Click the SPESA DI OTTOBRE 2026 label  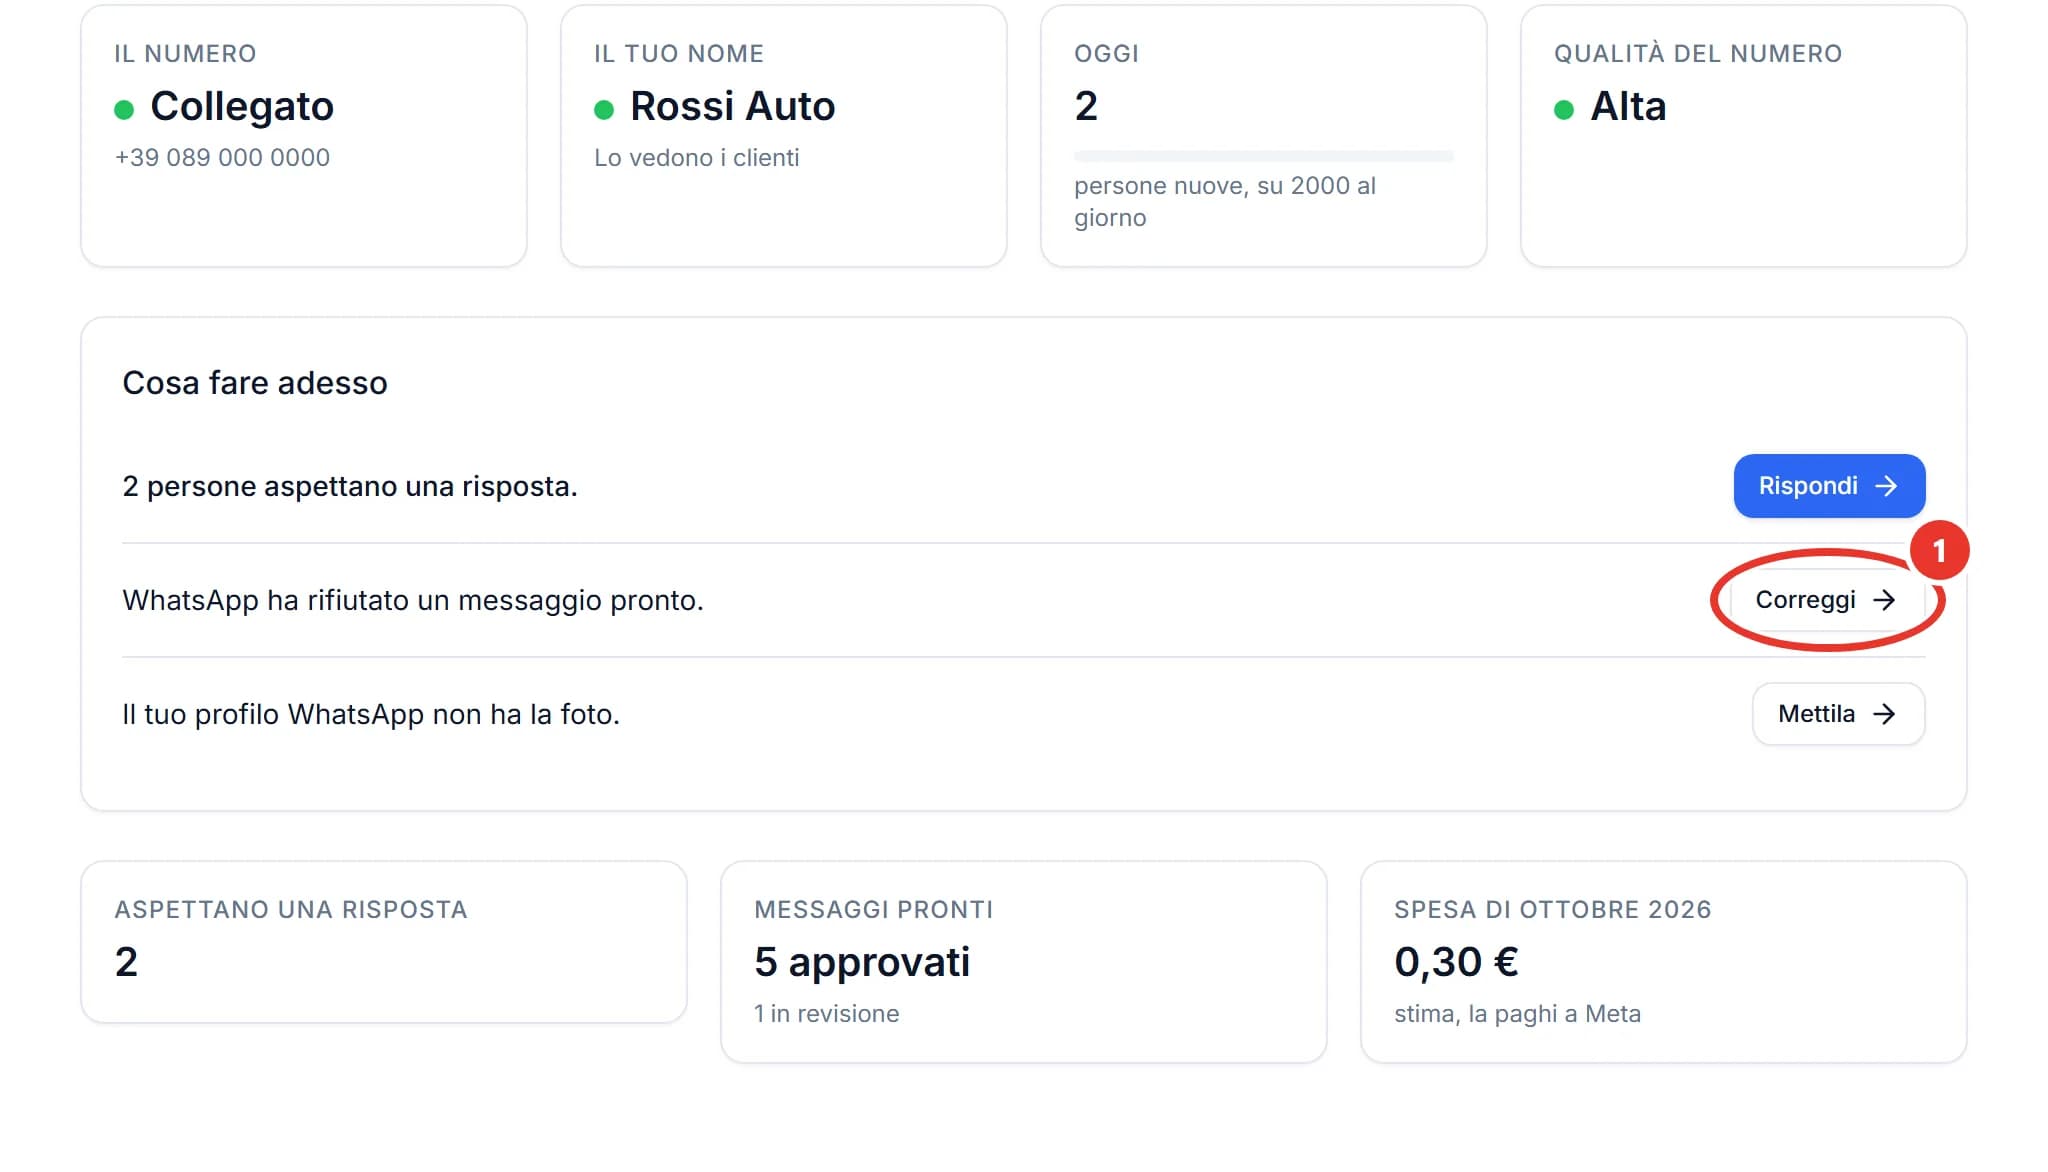[x=1553, y=910]
